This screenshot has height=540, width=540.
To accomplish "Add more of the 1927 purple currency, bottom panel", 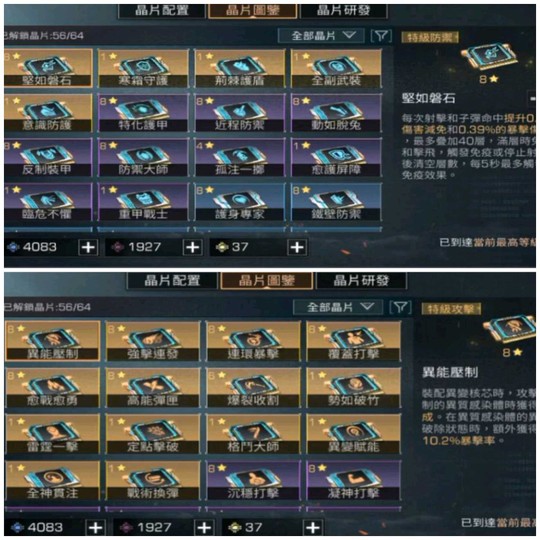I will pyautogui.click(x=204, y=528).
